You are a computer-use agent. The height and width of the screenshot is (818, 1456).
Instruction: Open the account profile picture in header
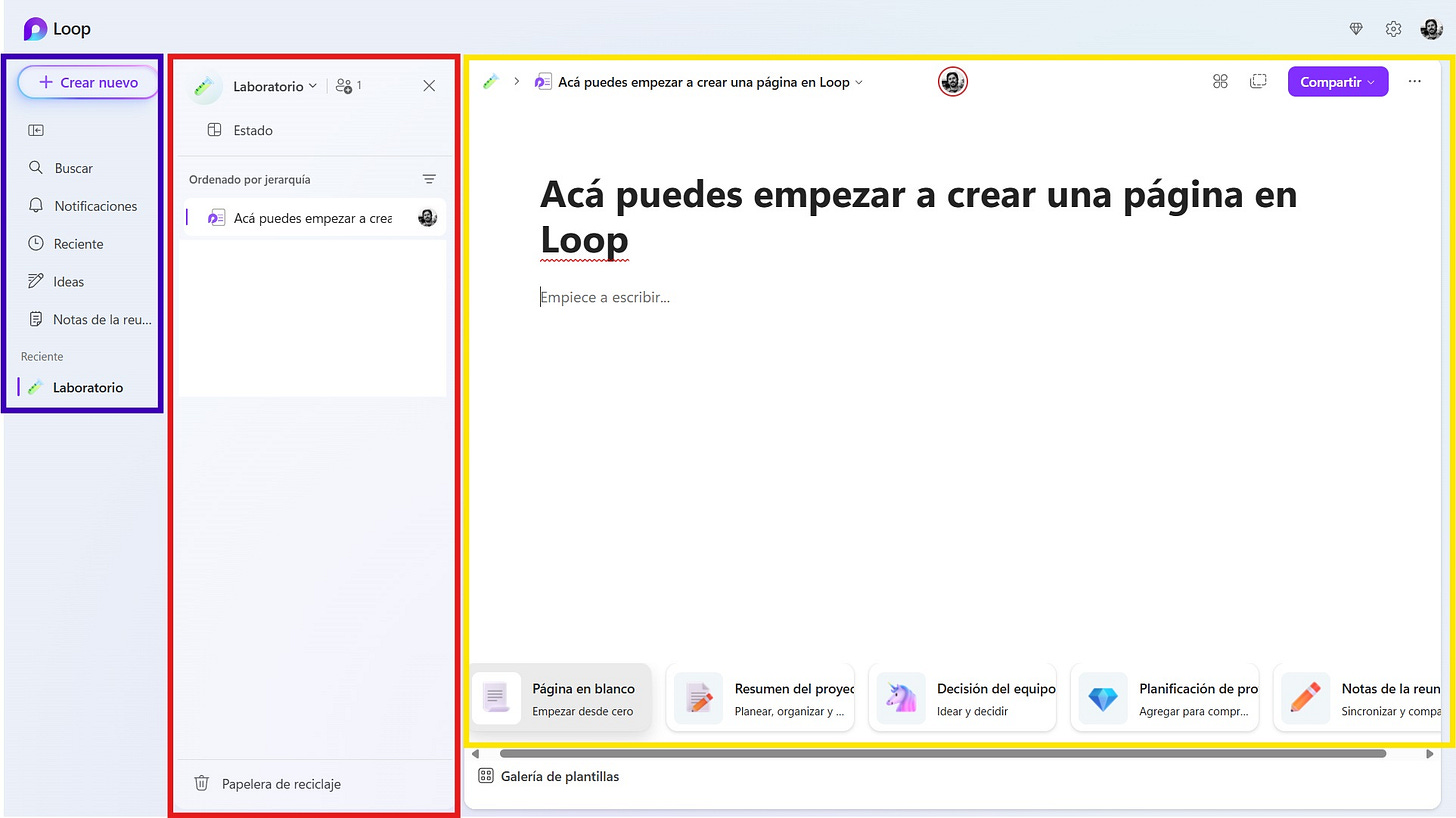click(x=1431, y=29)
